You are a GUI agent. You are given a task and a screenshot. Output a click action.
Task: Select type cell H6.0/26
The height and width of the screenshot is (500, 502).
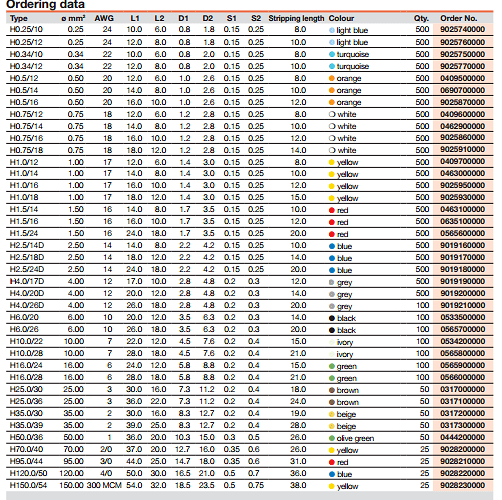(x=24, y=329)
